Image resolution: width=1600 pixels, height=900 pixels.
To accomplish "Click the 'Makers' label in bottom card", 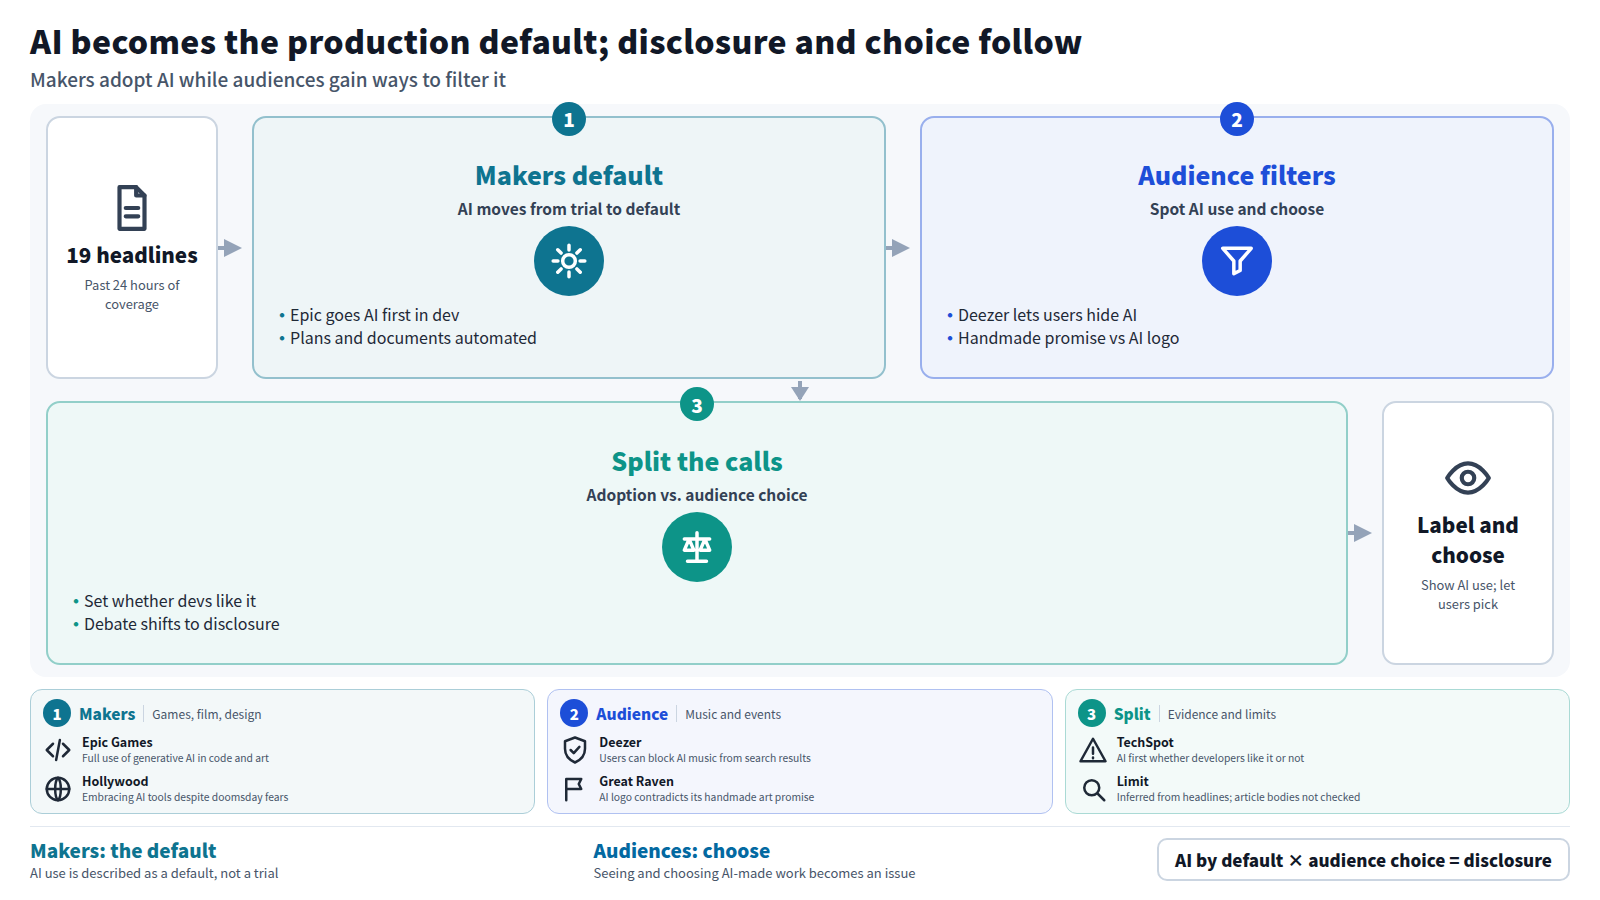I will pyautogui.click(x=107, y=714).
